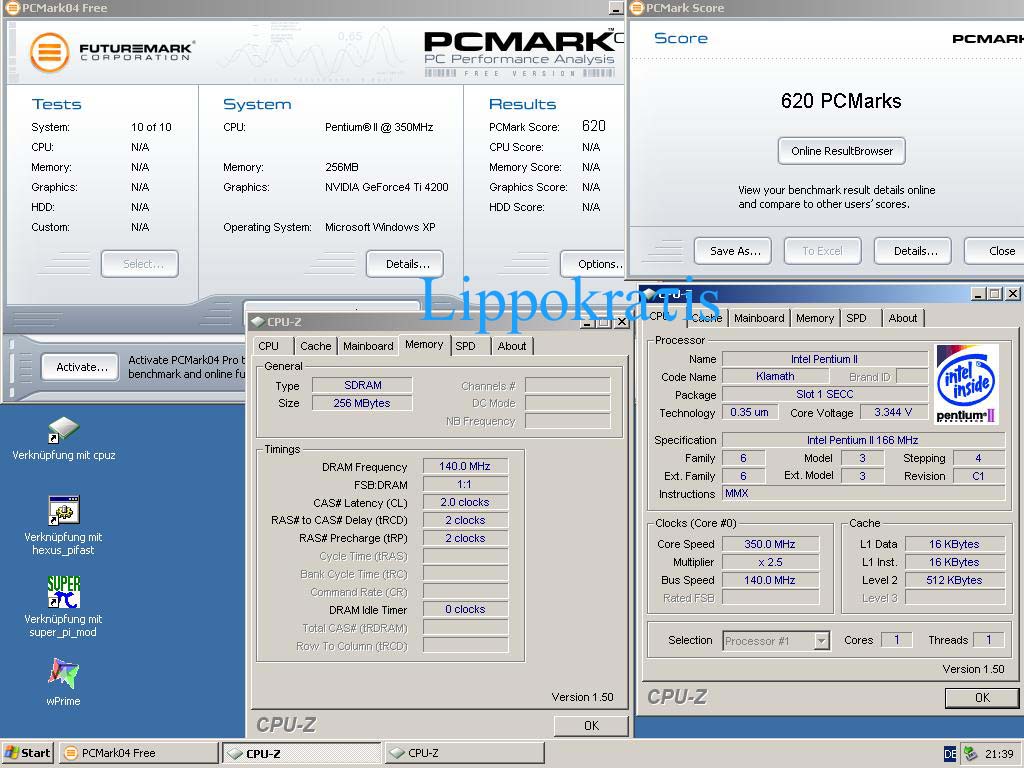The height and width of the screenshot is (768, 1024).
Task: Click the PCMark Score window title icon
Action: tap(637, 8)
